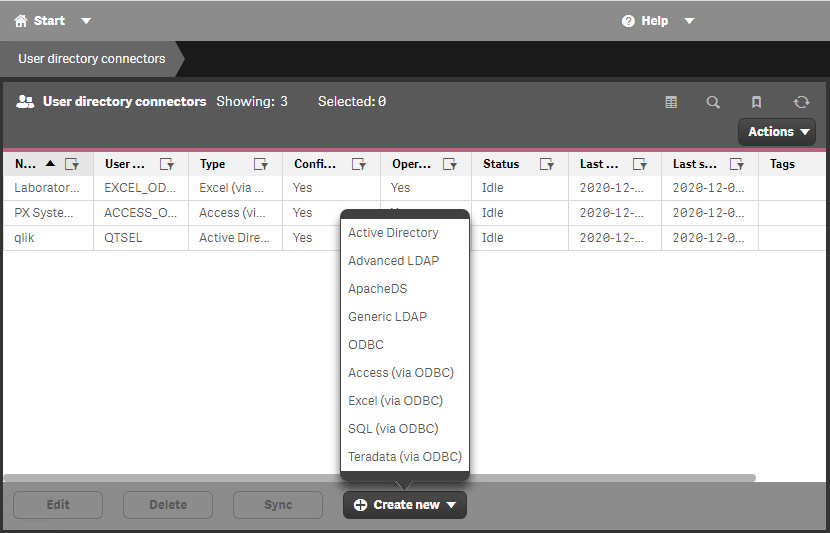Select ODBC from the menu
The width and height of the screenshot is (830, 533).
click(366, 345)
